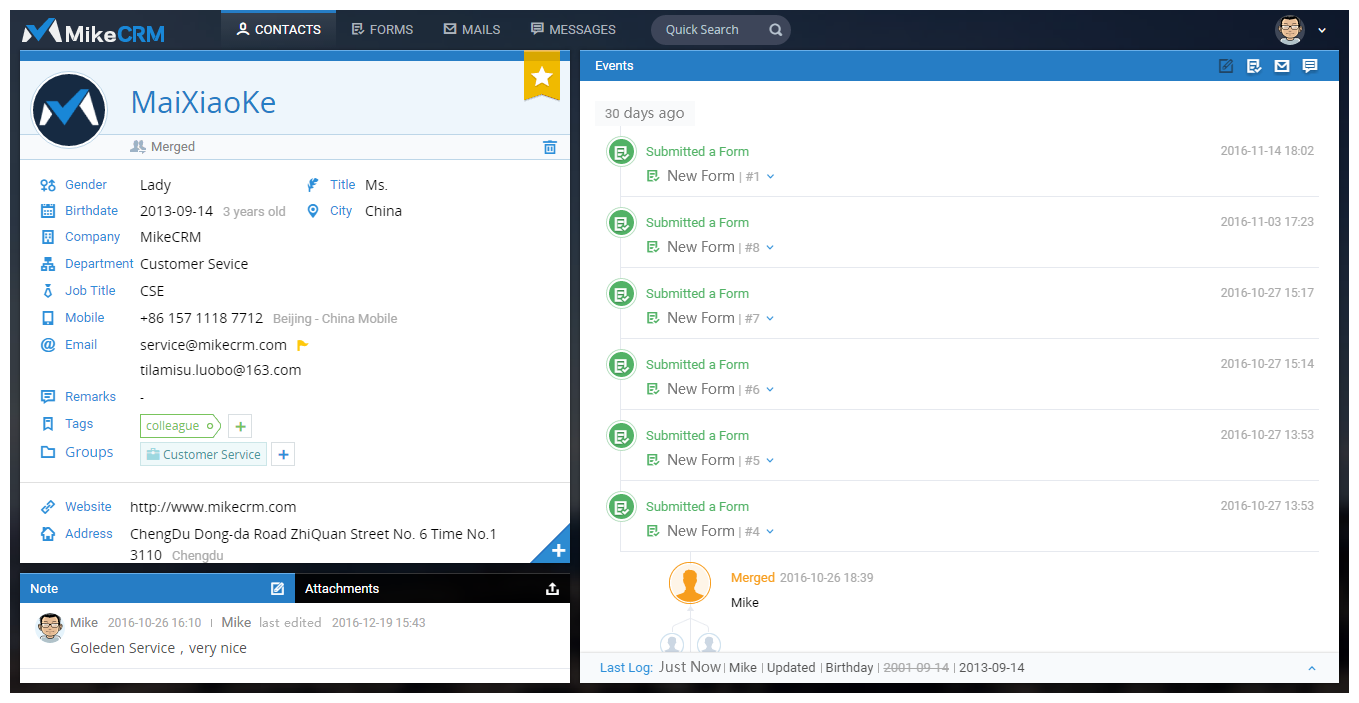This screenshot has height=703, width=1359.
Task: Focus the Quick Search field
Action: click(720, 30)
